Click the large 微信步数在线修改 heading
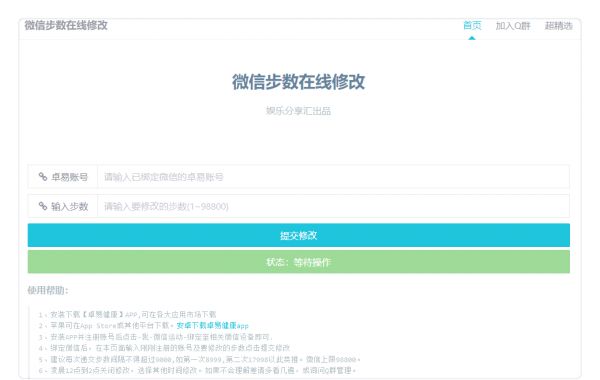The height and width of the screenshot is (380, 600). [x=298, y=82]
